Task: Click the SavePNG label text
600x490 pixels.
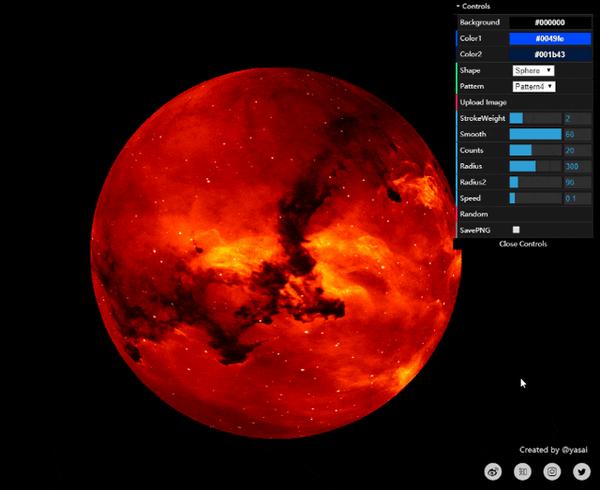Action: (475, 230)
